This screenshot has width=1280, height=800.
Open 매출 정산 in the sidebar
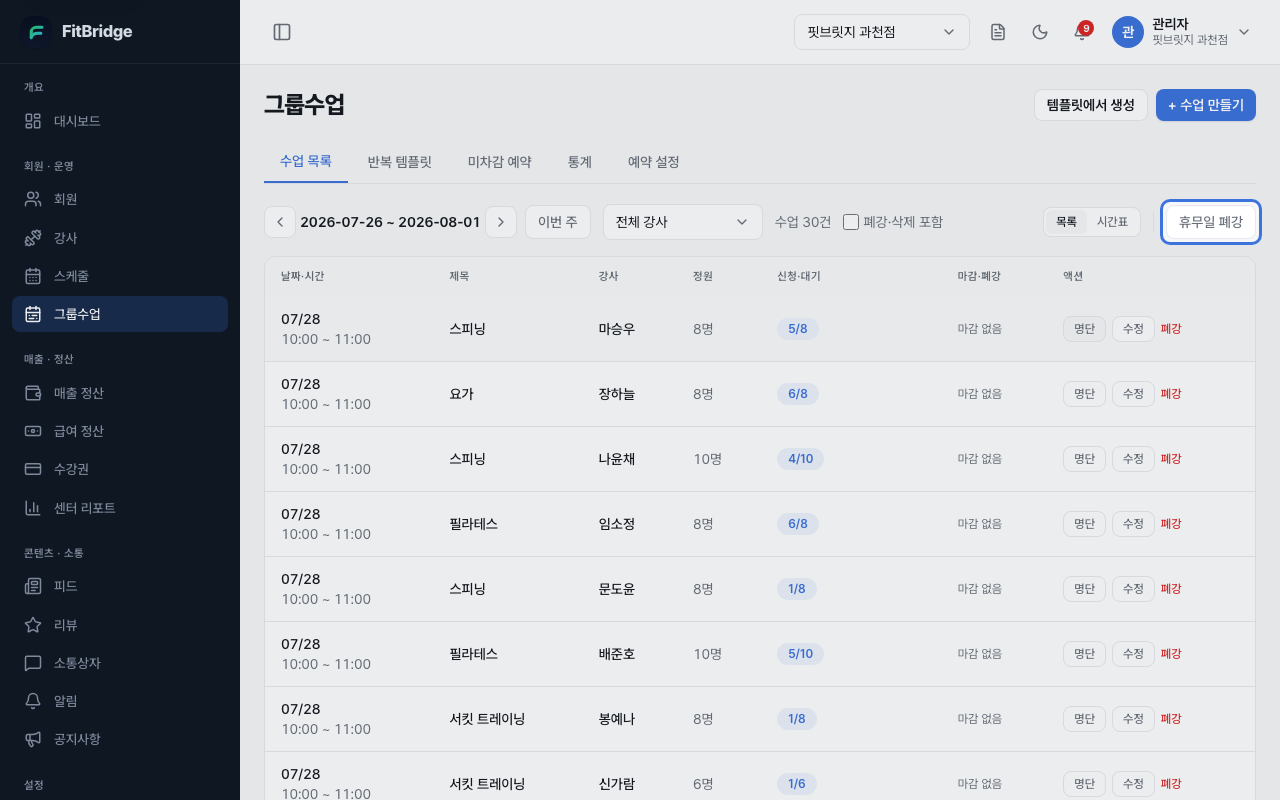pos(120,393)
